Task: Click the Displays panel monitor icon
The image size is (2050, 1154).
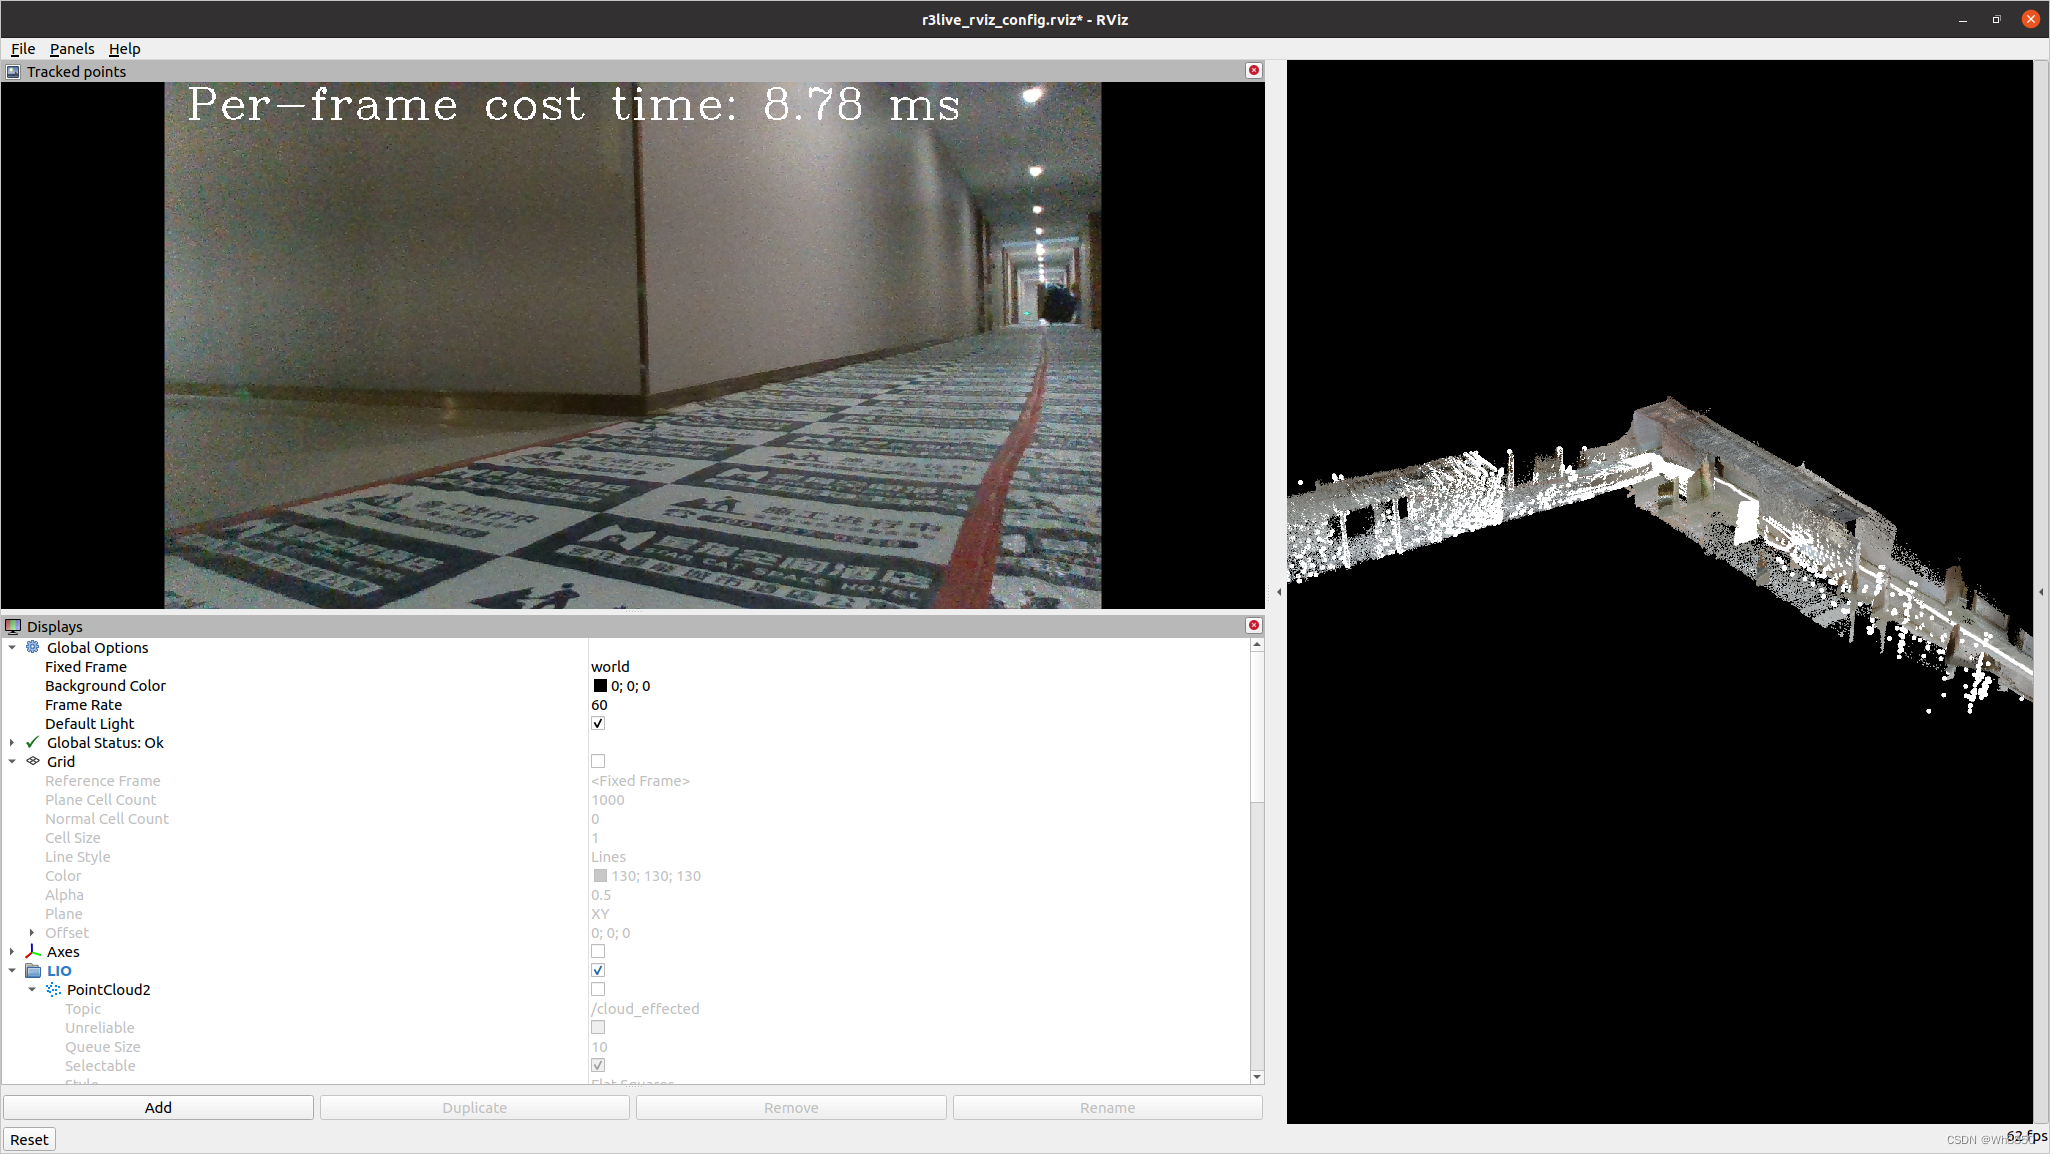Action: click(14, 626)
